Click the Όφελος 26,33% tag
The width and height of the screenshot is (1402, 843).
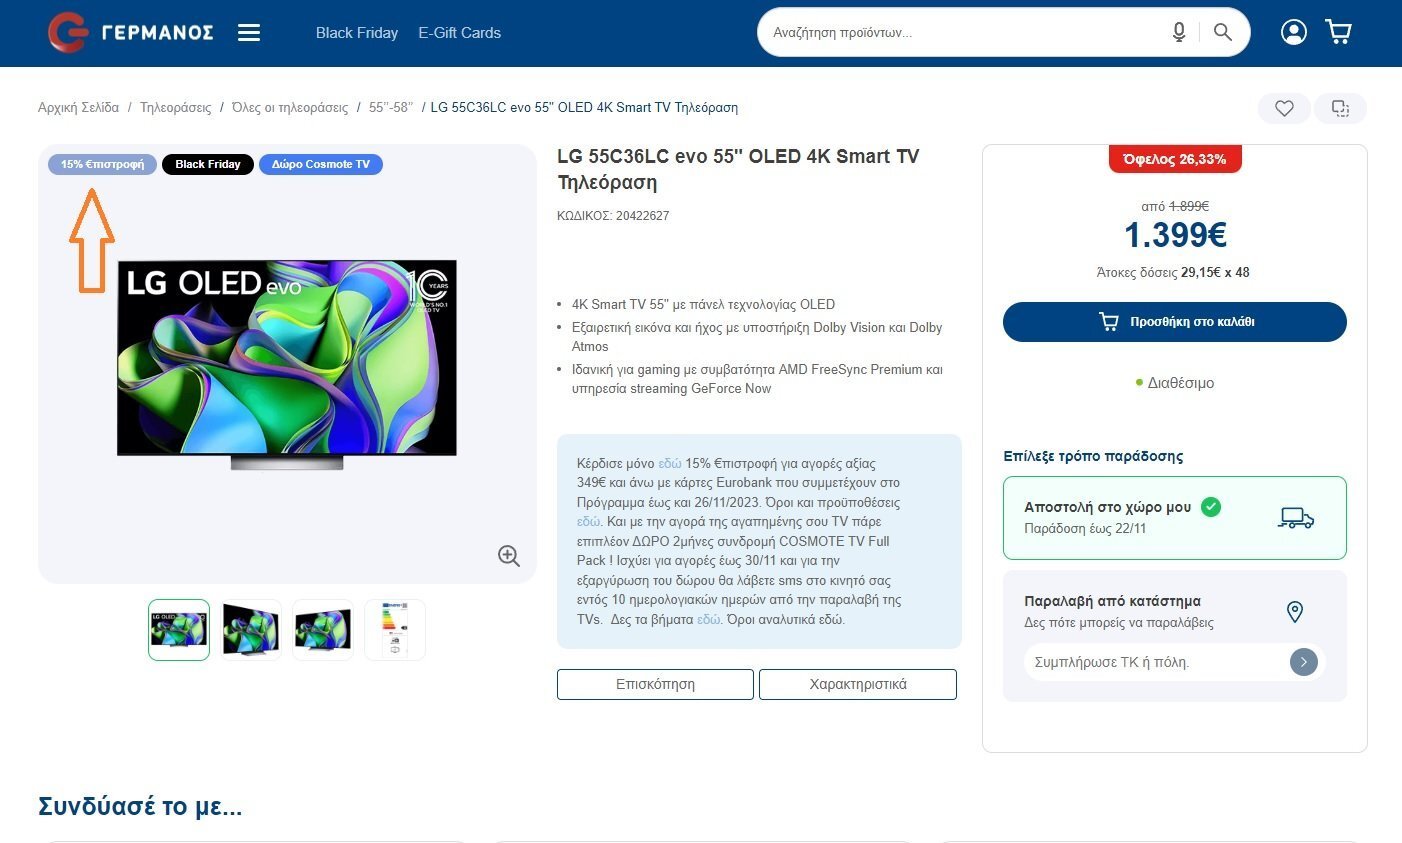1175,159
